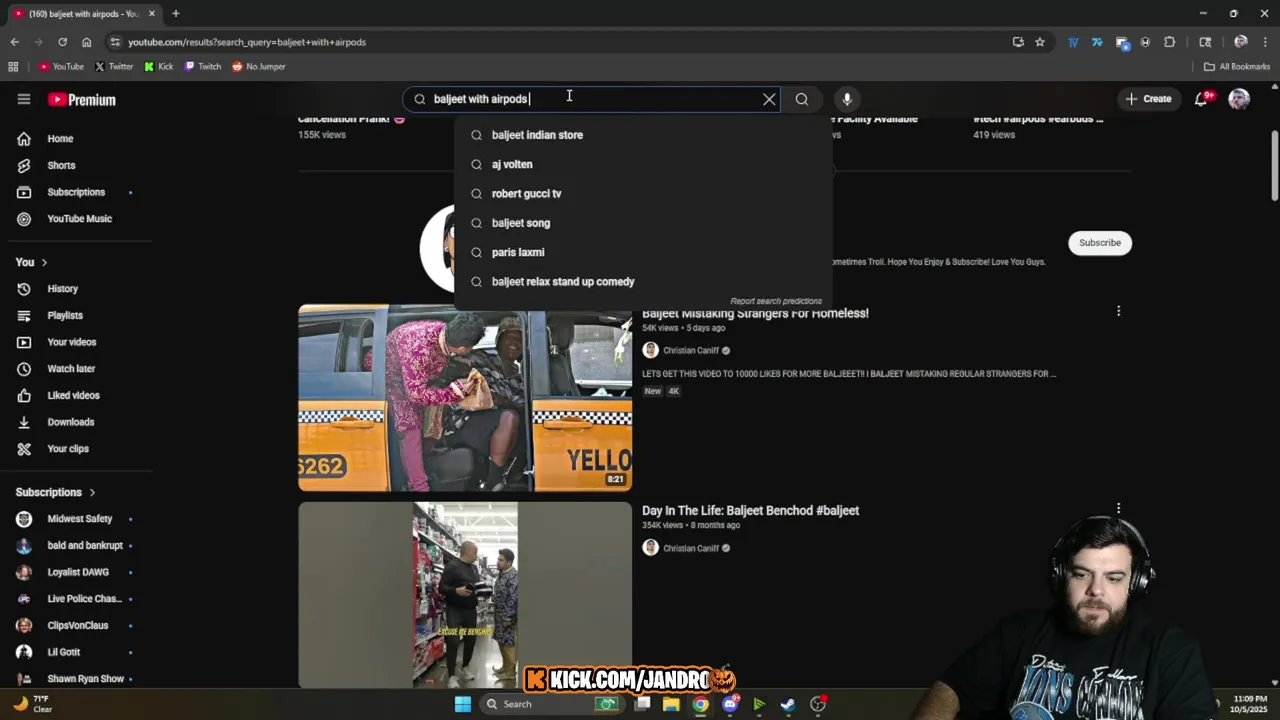This screenshot has width=1280, height=720.
Task: Bookmark this page with the star icon
Action: click(1040, 42)
